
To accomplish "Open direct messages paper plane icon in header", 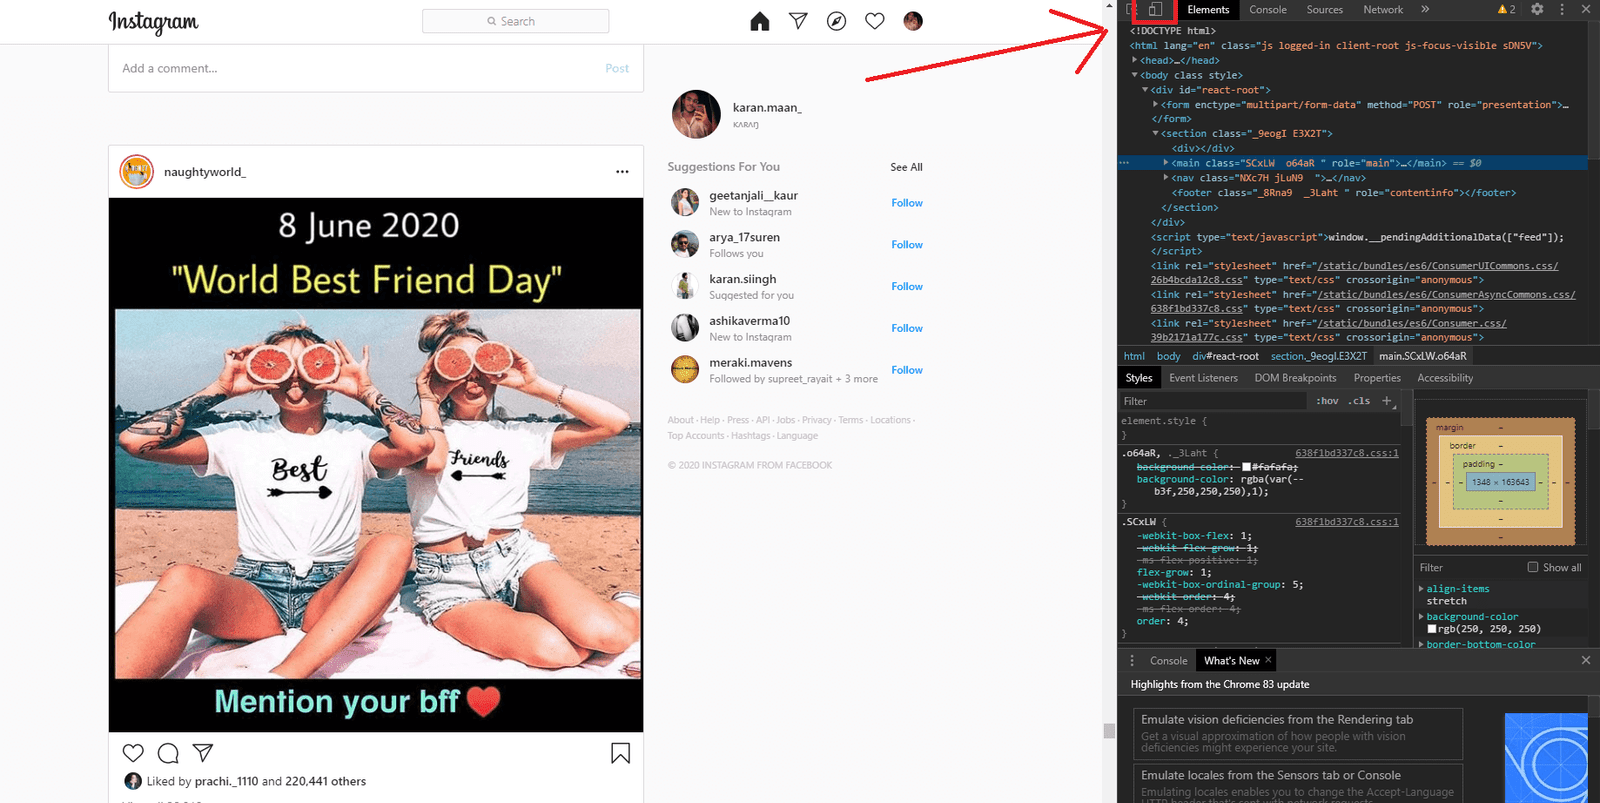I will 798,21.
